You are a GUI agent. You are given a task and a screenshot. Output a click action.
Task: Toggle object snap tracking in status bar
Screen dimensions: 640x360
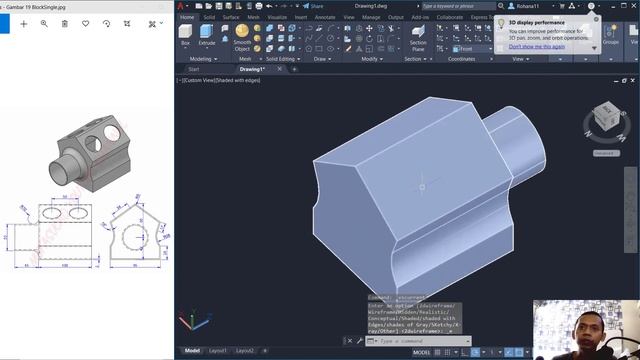tap(509, 352)
